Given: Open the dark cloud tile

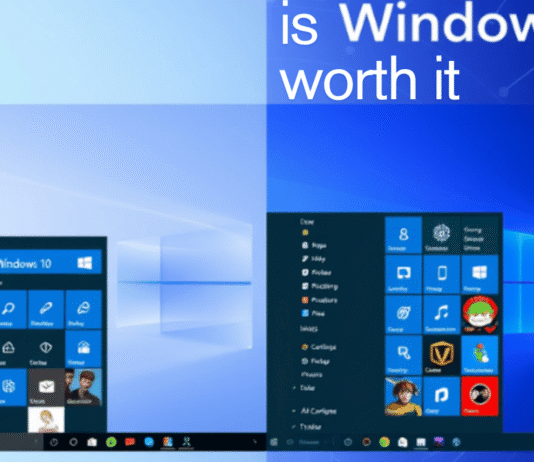Looking at the screenshot, I should [13, 349].
